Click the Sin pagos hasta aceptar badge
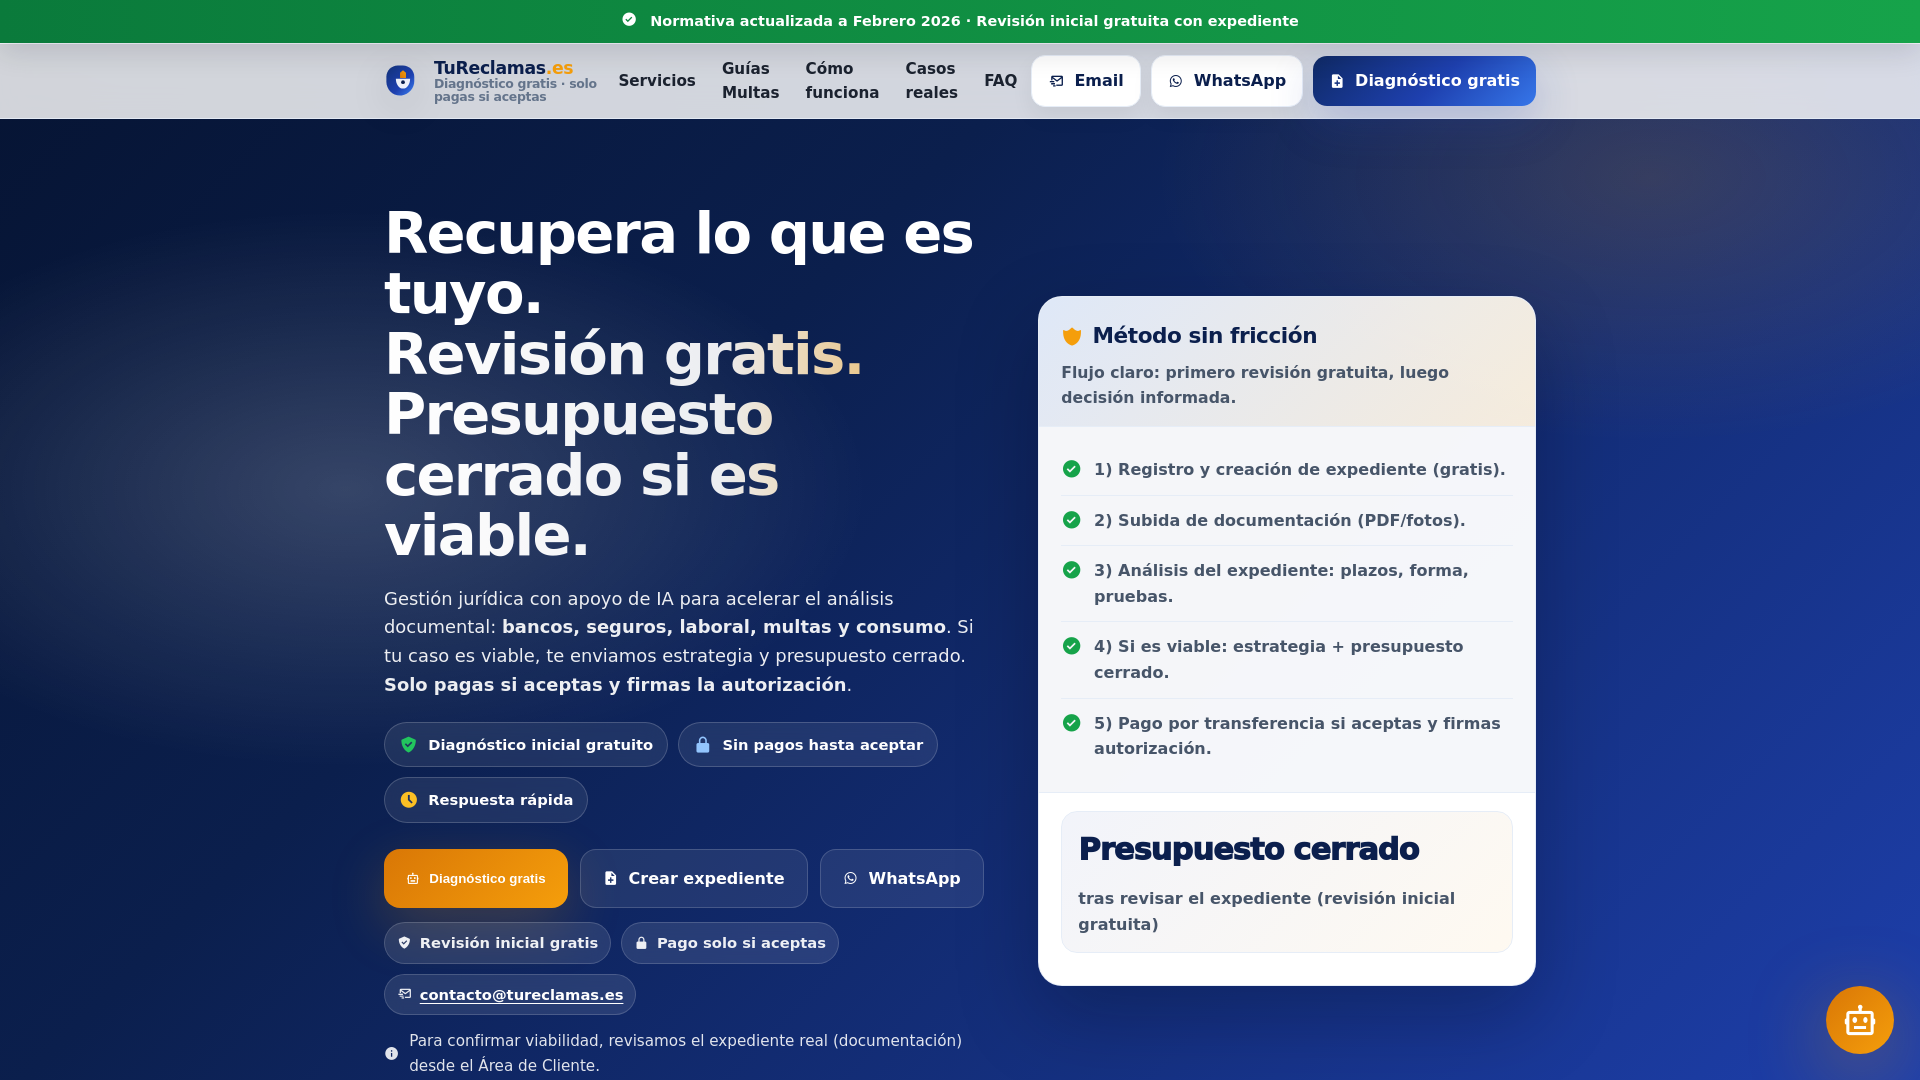This screenshot has width=1920, height=1080. (x=808, y=745)
